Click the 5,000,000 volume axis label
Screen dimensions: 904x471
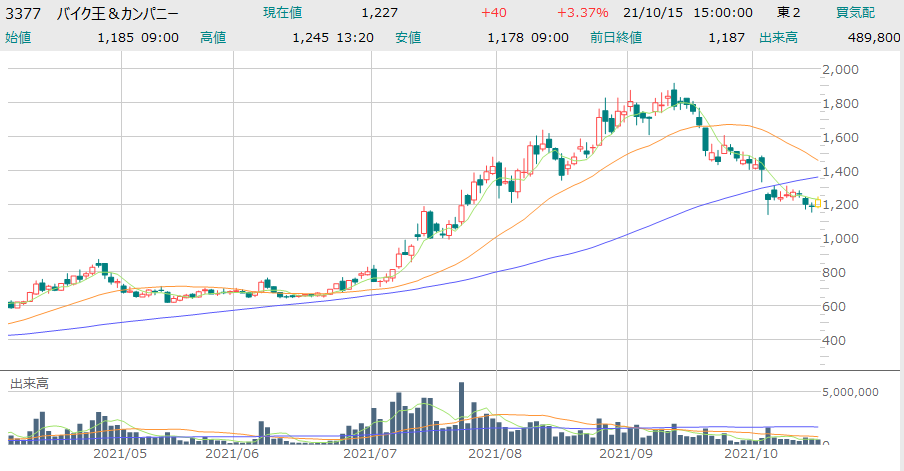click(850, 392)
